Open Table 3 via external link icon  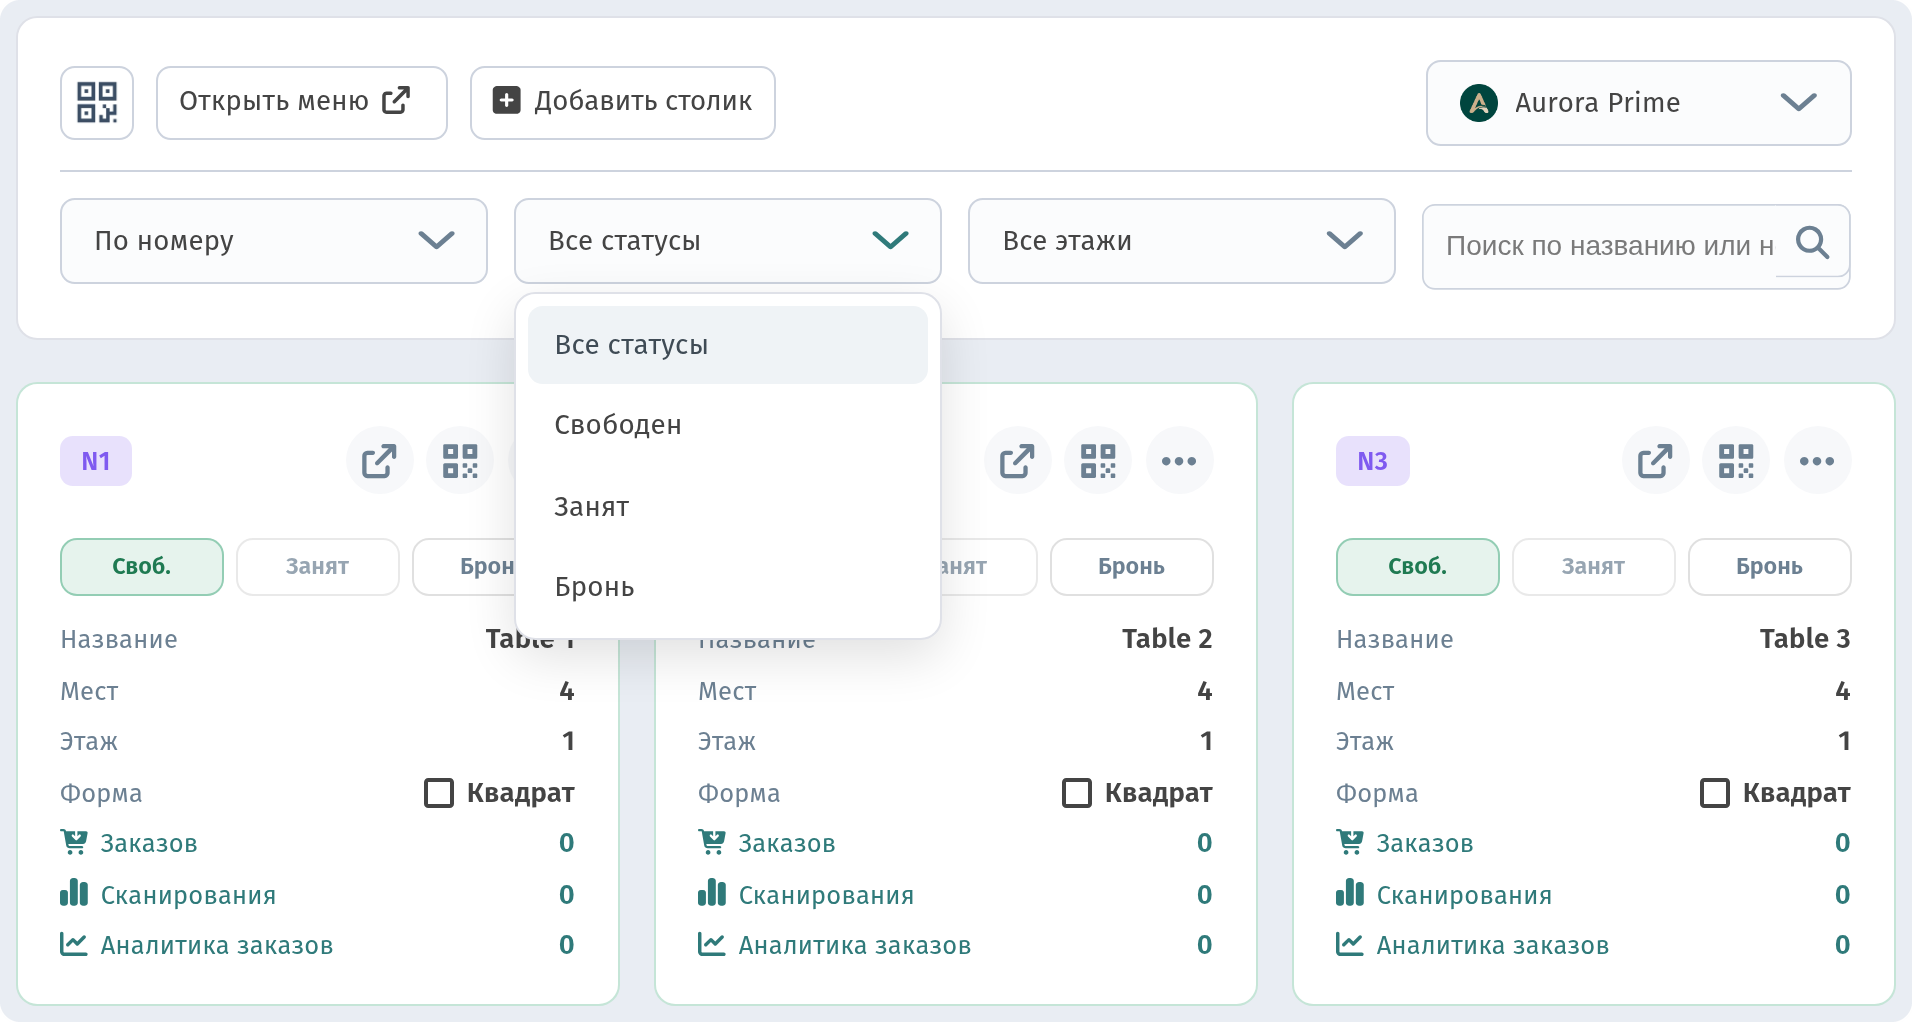pyautogui.click(x=1655, y=461)
